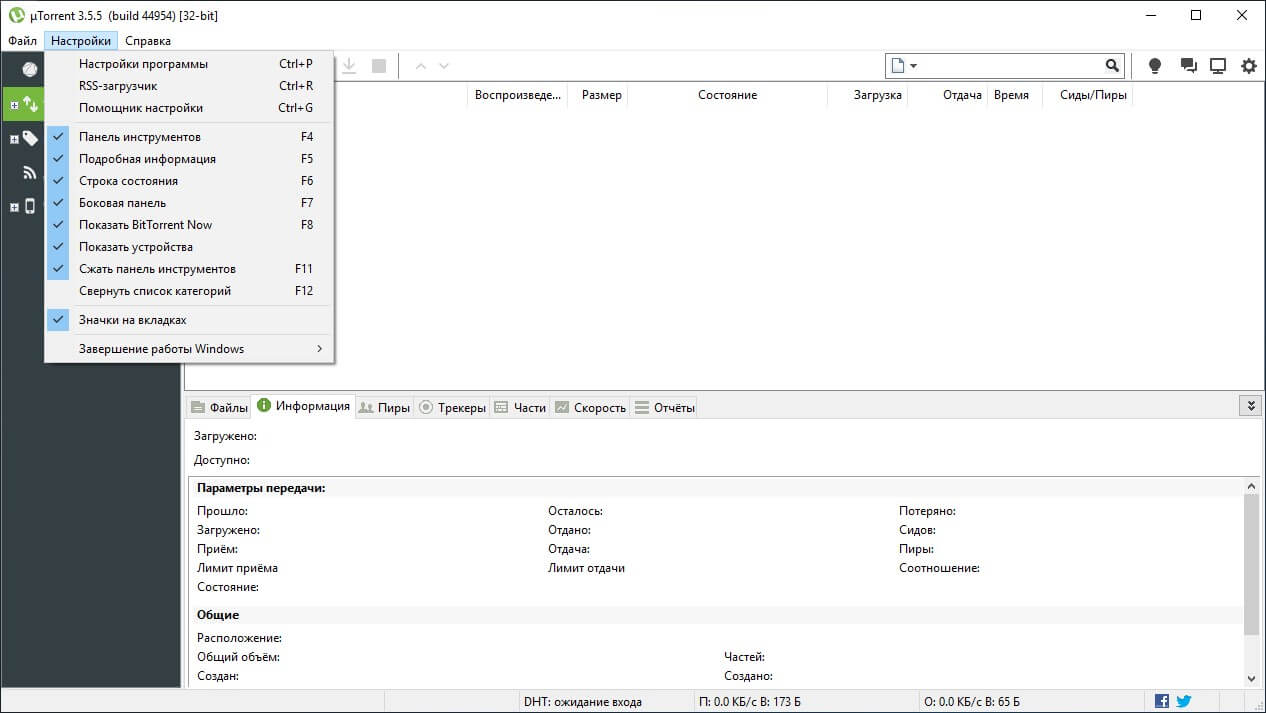Click inside the search input field
1266x713 pixels.
[x=1010, y=66]
